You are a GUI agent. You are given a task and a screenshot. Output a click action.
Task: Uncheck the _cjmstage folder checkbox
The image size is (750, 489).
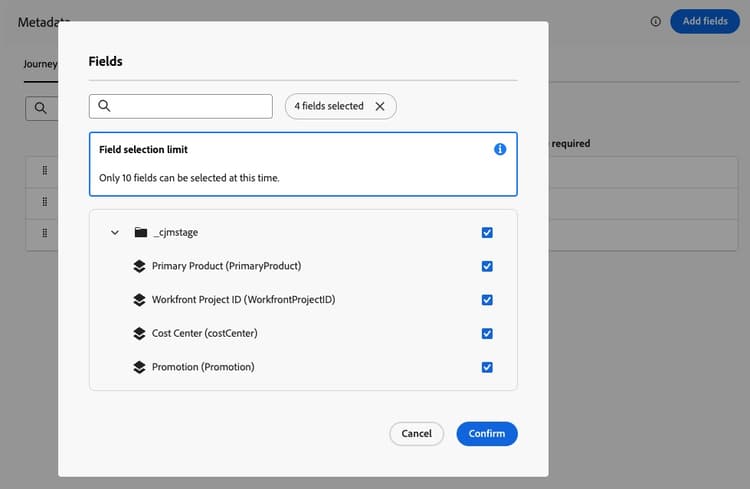pos(487,233)
